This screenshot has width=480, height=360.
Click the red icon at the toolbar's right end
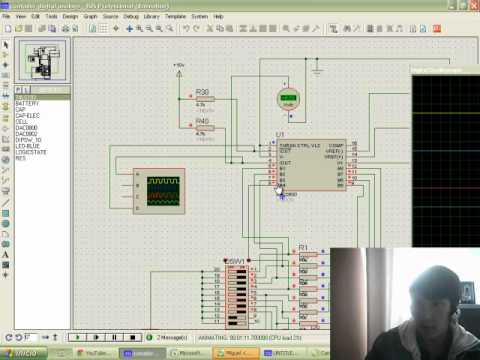point(437,29)
